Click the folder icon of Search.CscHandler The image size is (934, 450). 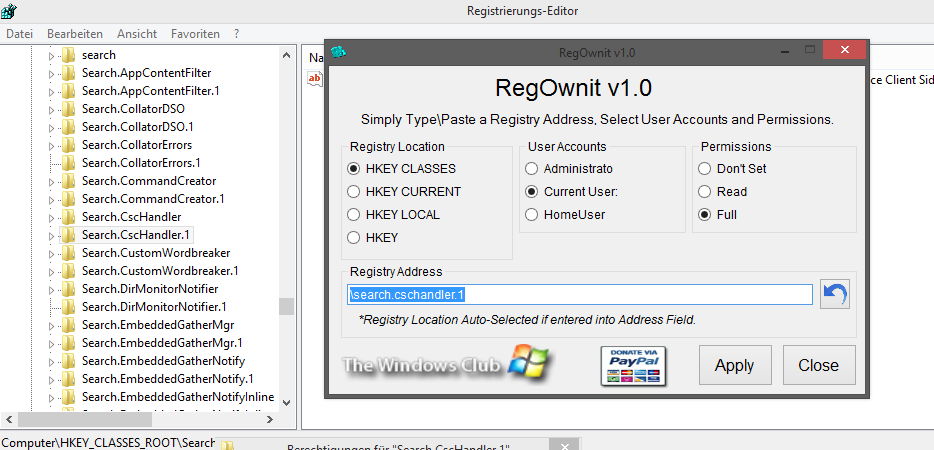[x=69, y=217]
